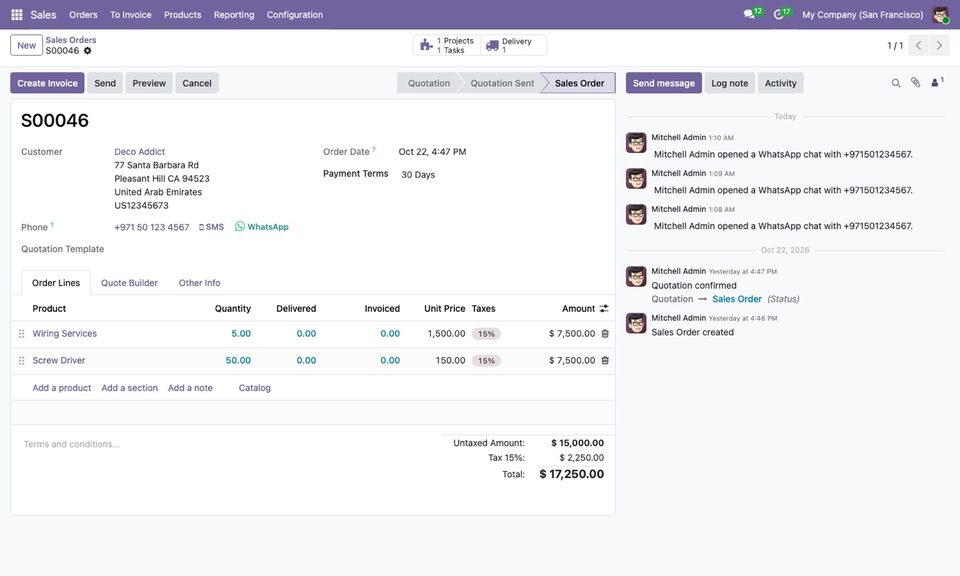Open the activities clock icon with 17 badge
This screenshot has width=960, height=576.
(781, 13)
